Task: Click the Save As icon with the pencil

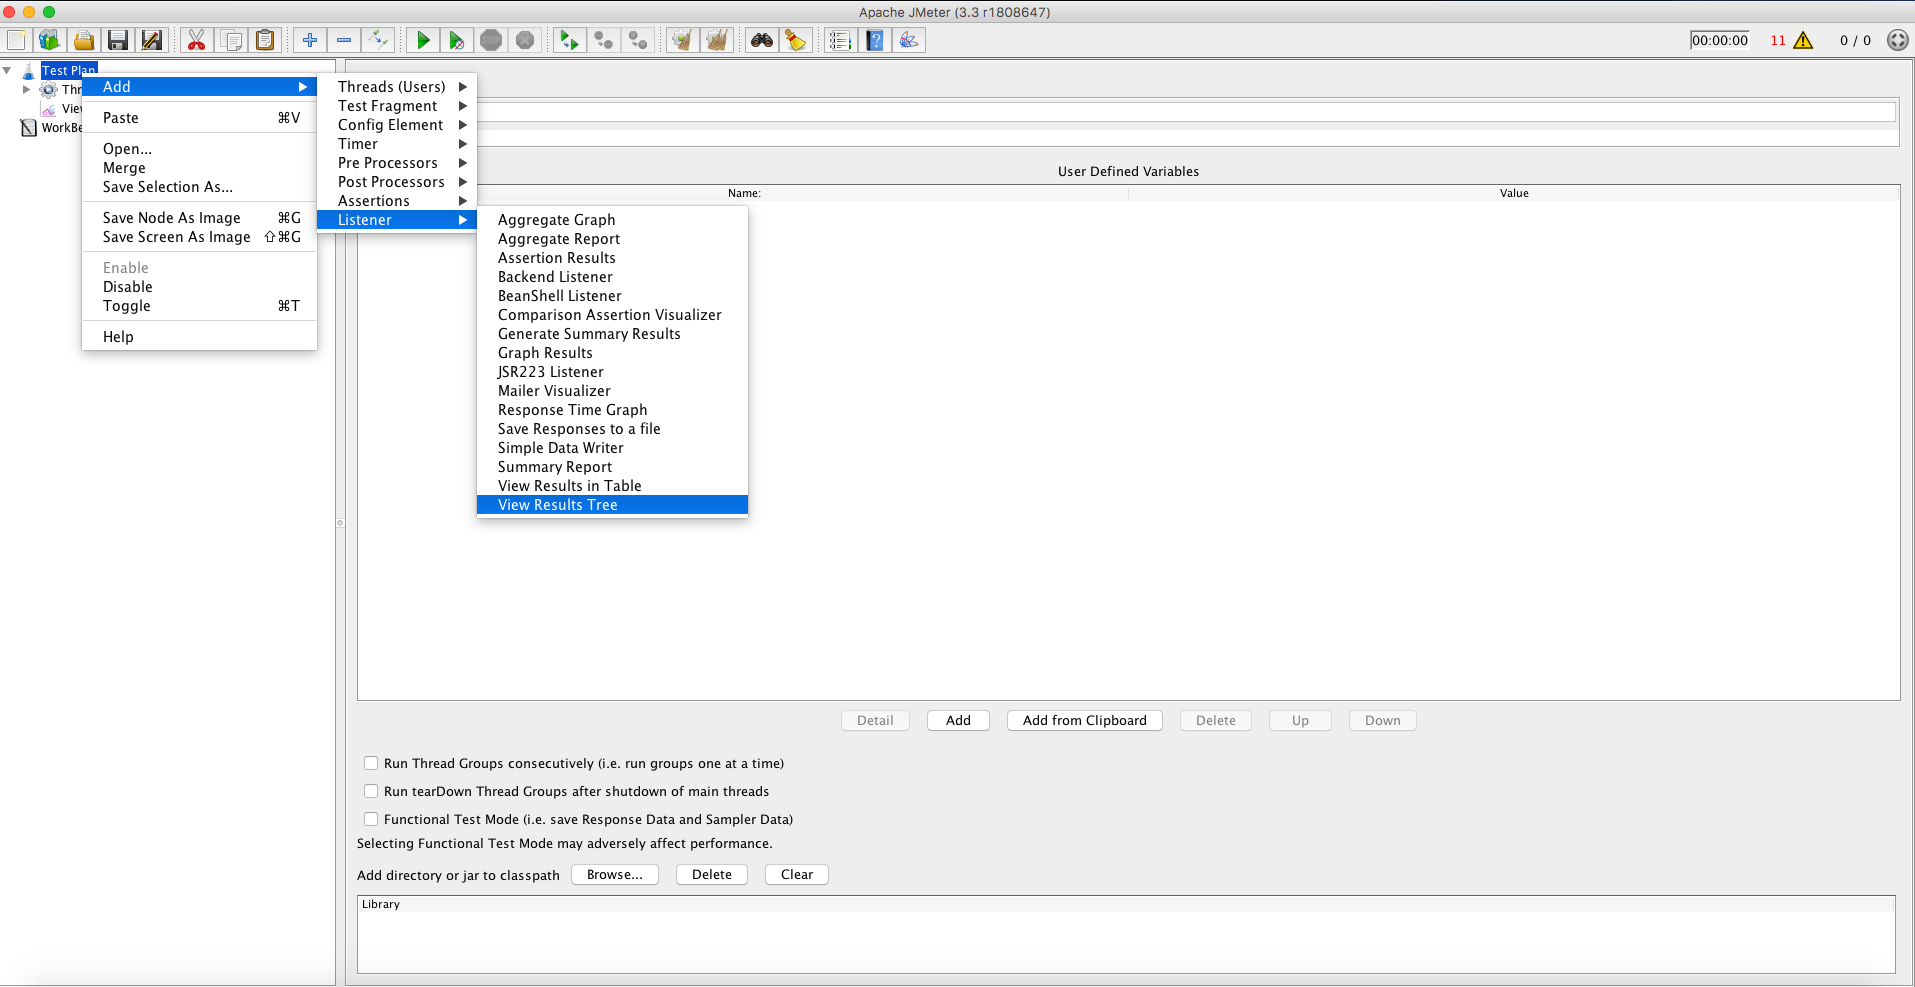Action: (152, 40)
